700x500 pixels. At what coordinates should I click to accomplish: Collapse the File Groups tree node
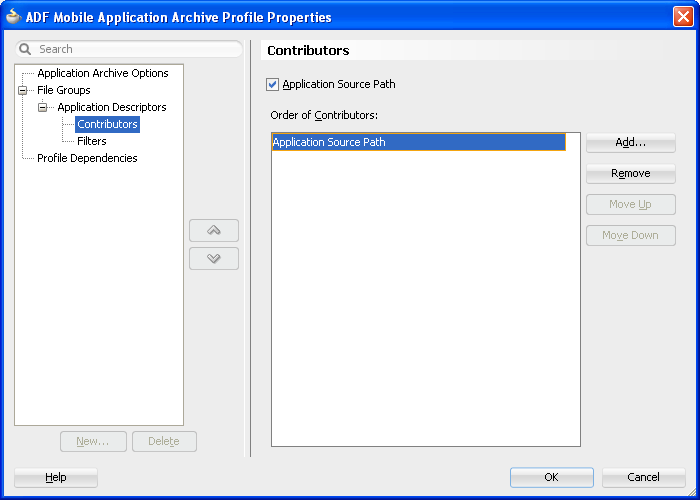(x=22, y=91)
